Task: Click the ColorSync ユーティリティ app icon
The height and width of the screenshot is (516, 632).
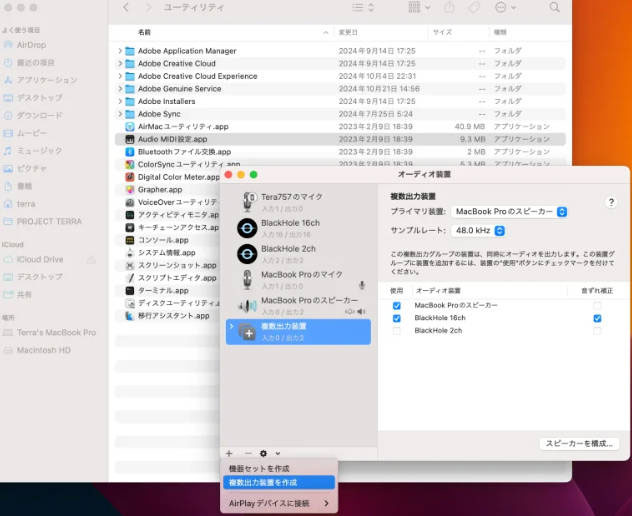Action: [x=129, y=164]
